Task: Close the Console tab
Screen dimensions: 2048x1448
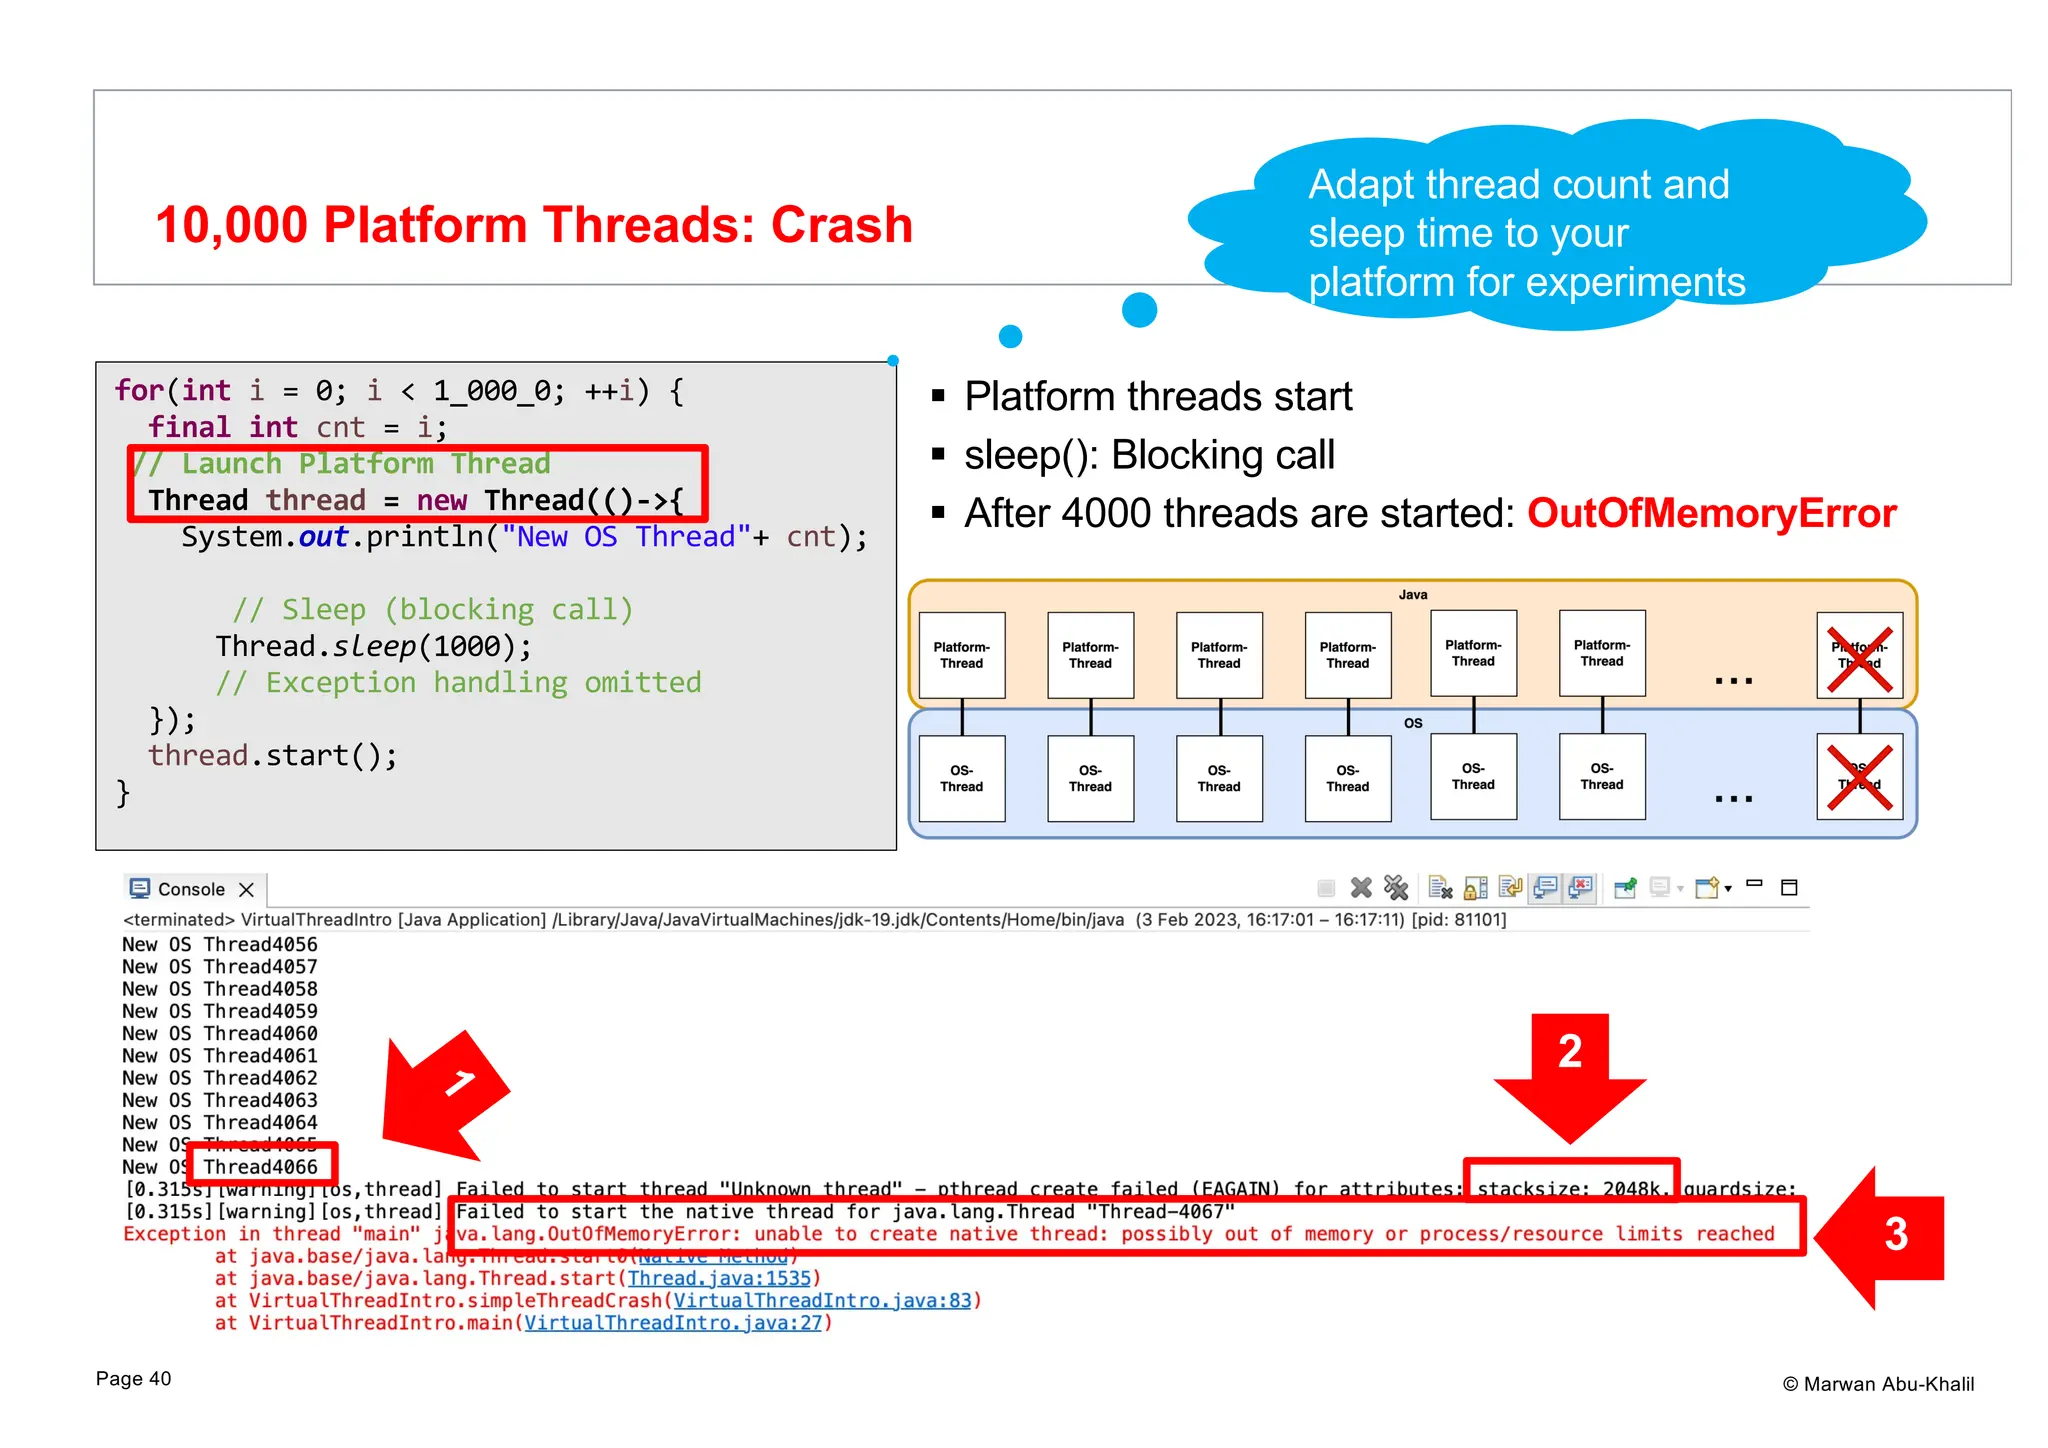Action: (x=247, y=889)
